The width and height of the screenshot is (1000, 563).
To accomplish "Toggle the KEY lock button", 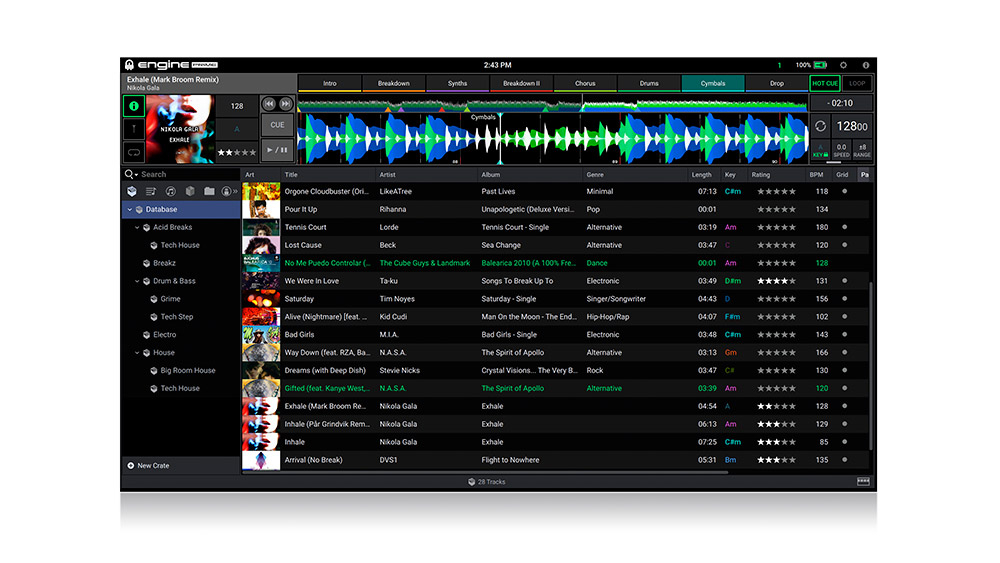I will pos(820,150).
